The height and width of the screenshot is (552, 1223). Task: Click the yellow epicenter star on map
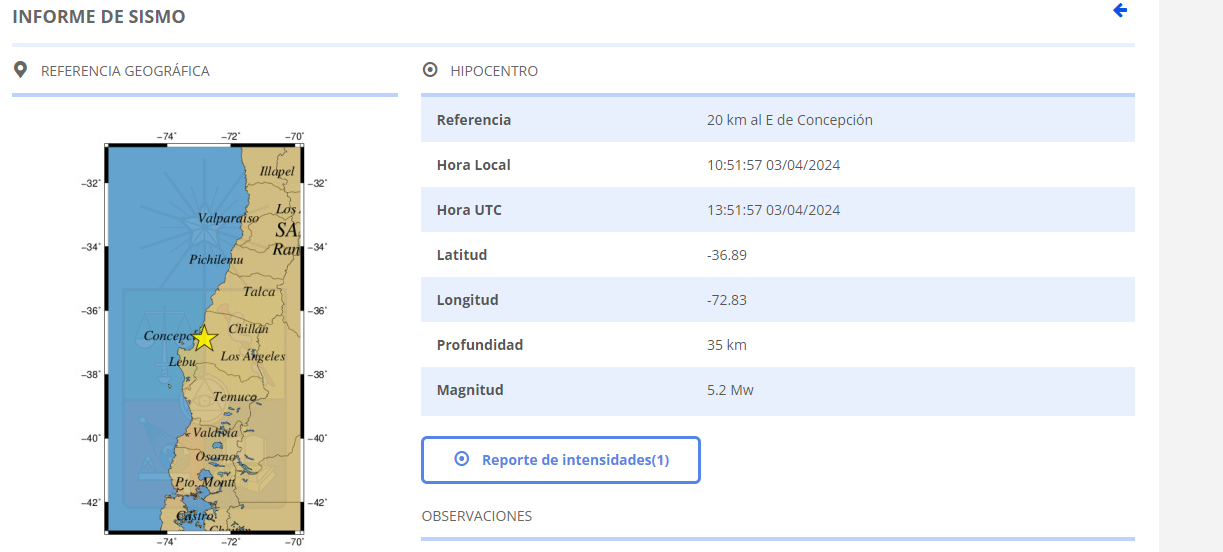point(204,338)
